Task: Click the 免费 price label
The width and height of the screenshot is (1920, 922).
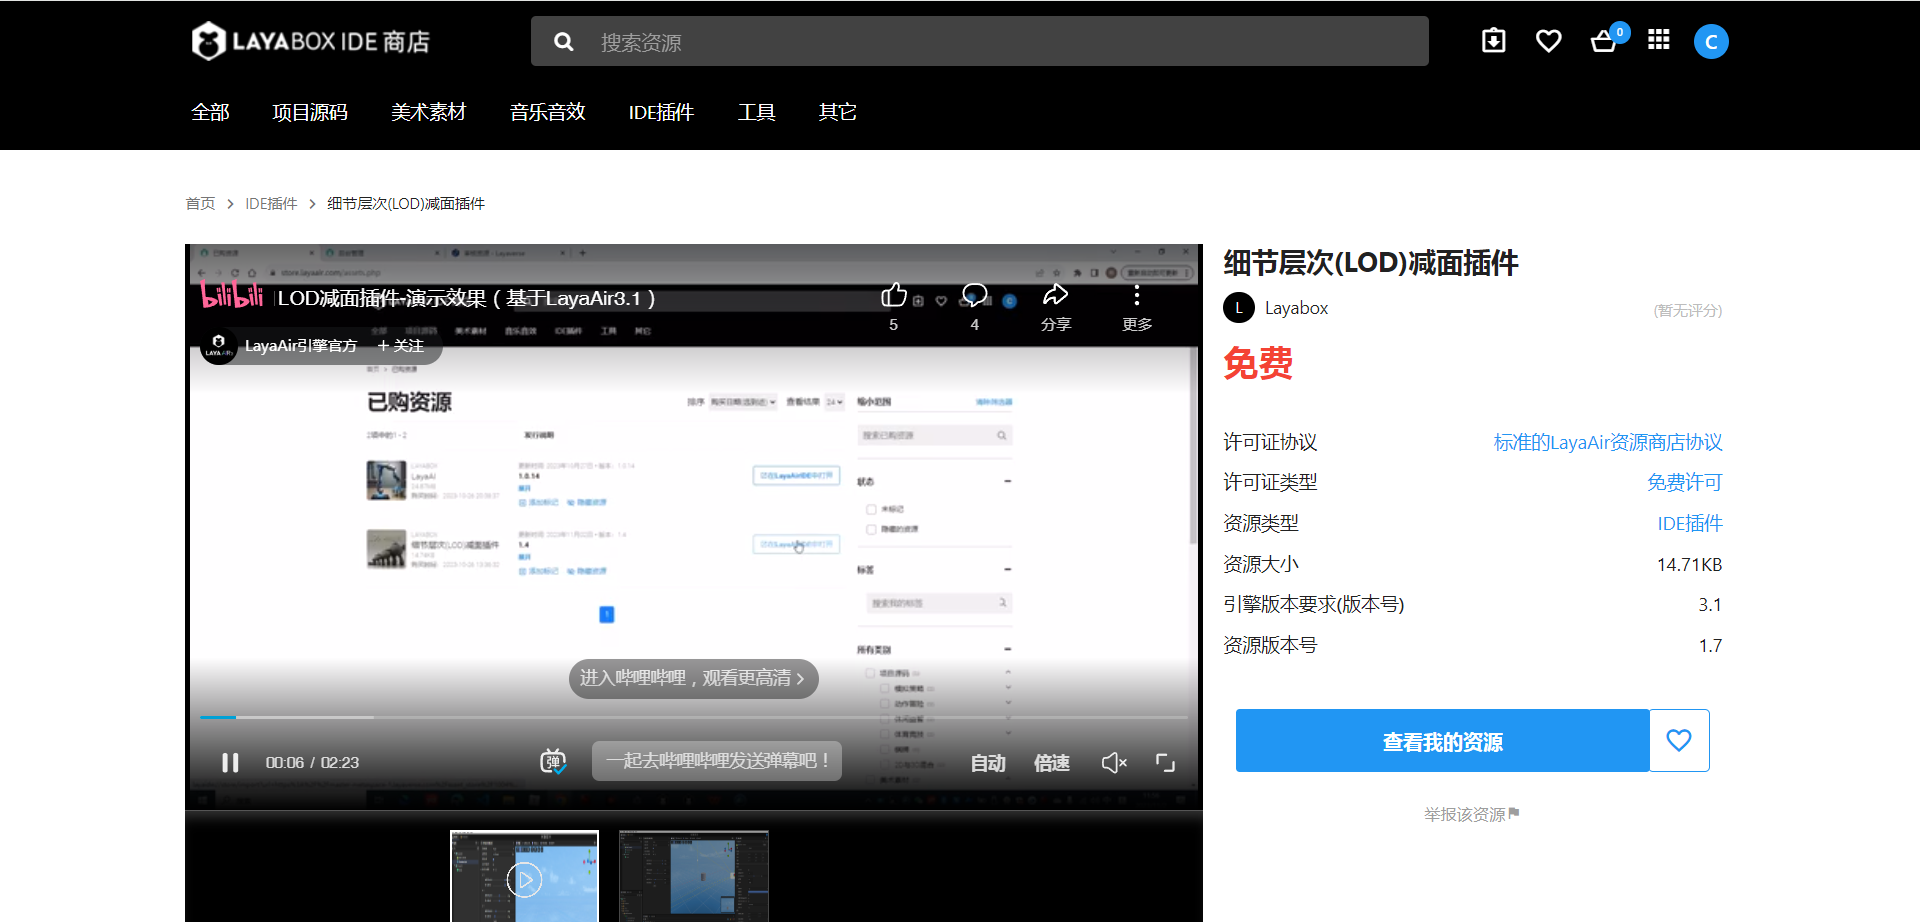Action: (x=1258, y=364)
